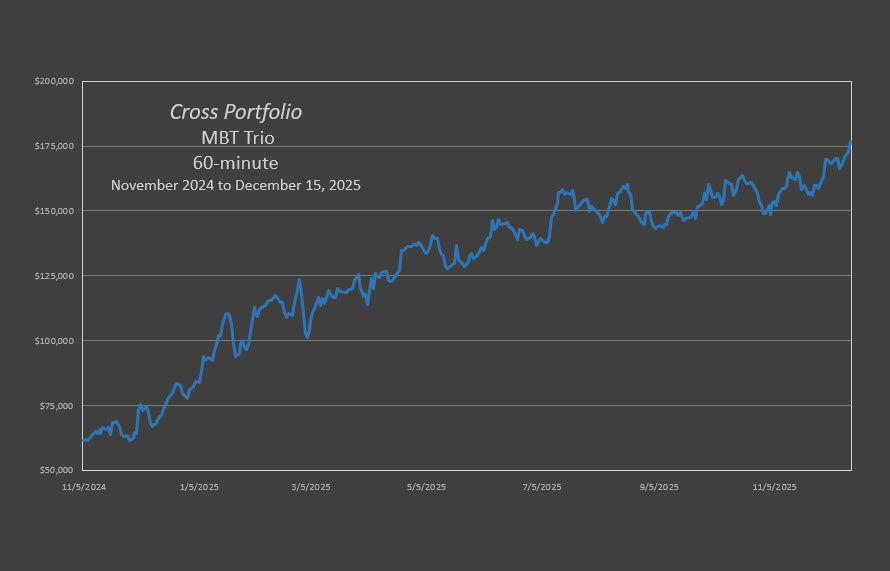Select the MBT Trio subtitle text
This screenshot has height=571, width=890.
coord(237,138)
